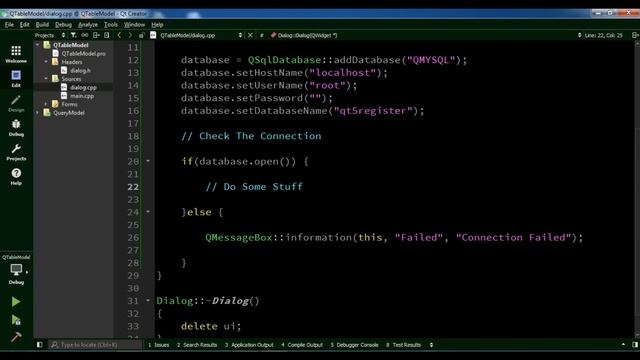This screenshot has width=640, height=360.
Task: Fold the else block at line 24
Action: [148, 212]
